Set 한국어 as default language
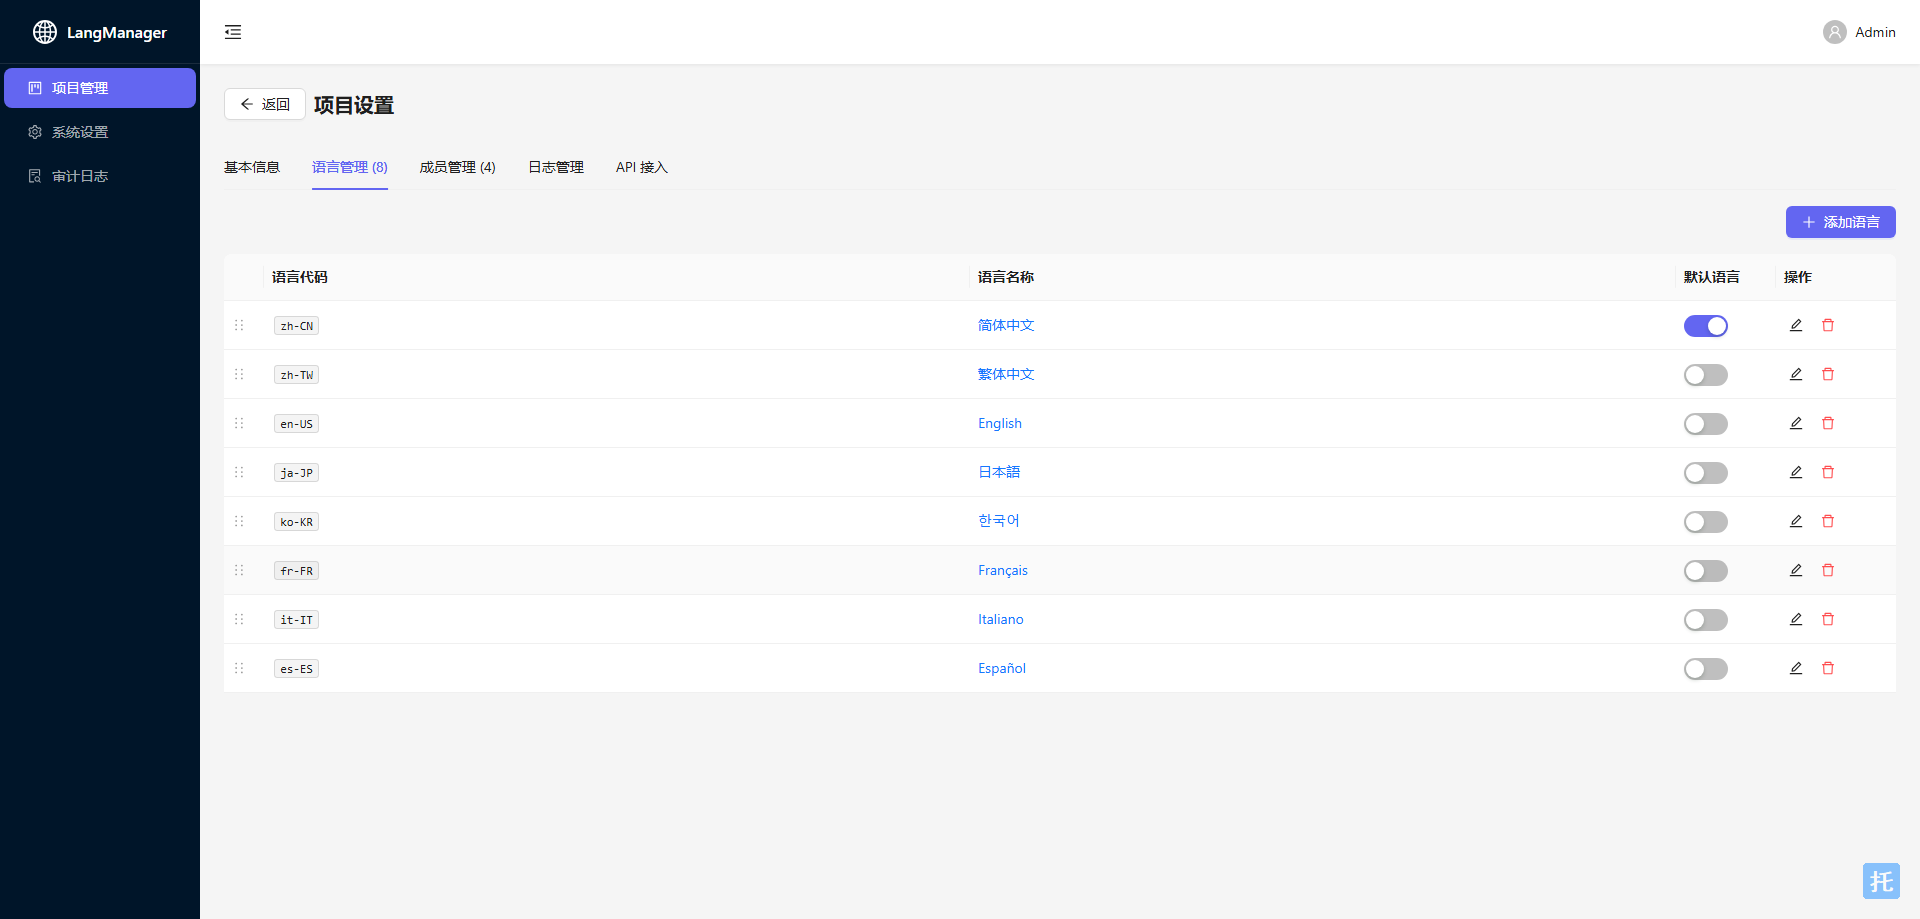Screen dimensions: 1920x919 [1706, 522]
